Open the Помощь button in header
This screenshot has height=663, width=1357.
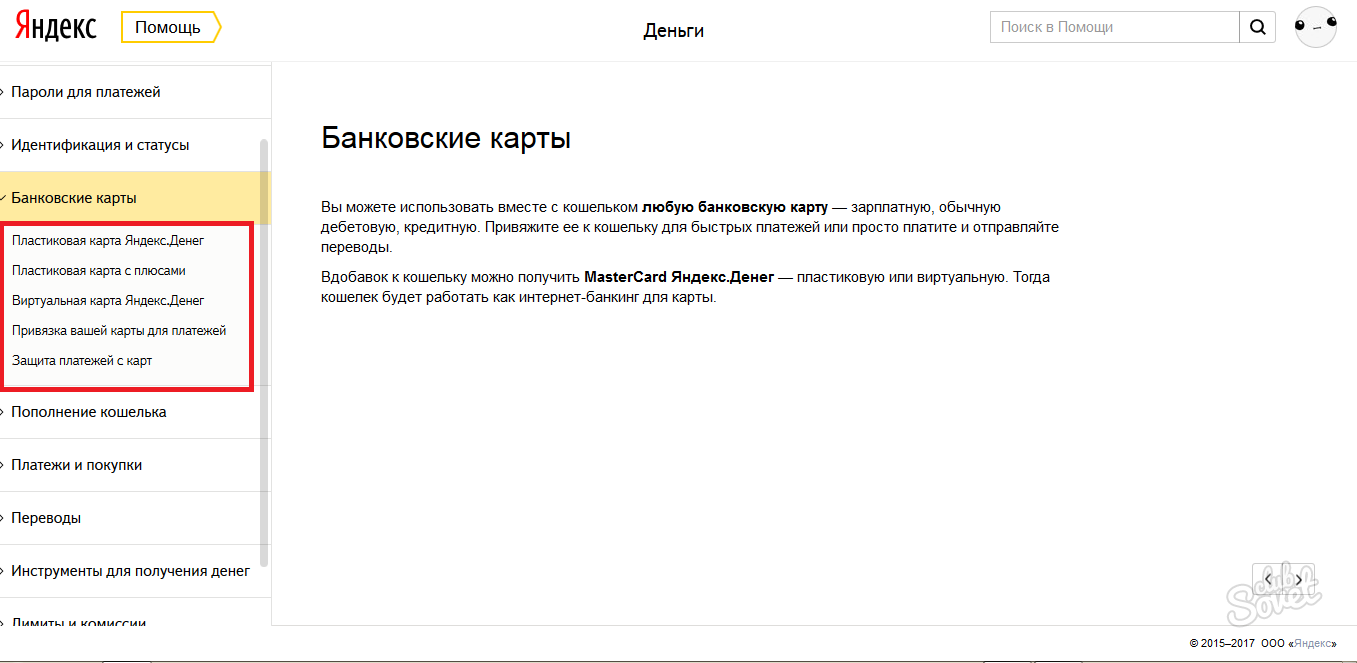point(171,27)
